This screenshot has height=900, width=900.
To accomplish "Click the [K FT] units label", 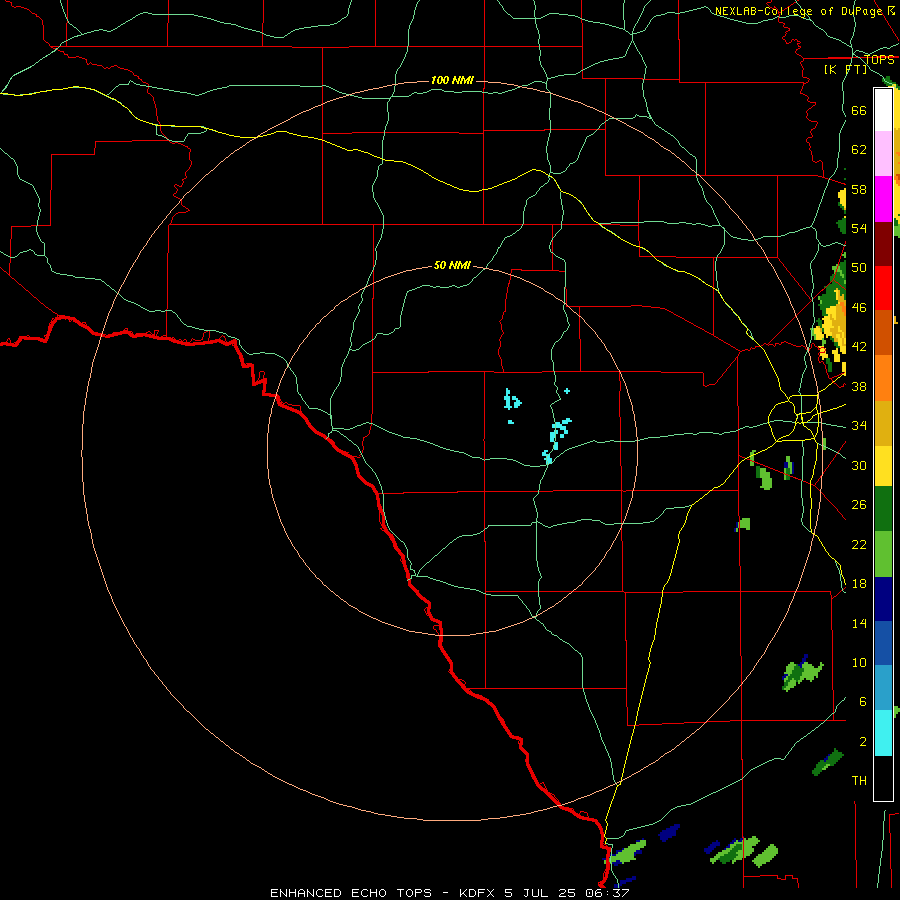I will pos(845,69).
